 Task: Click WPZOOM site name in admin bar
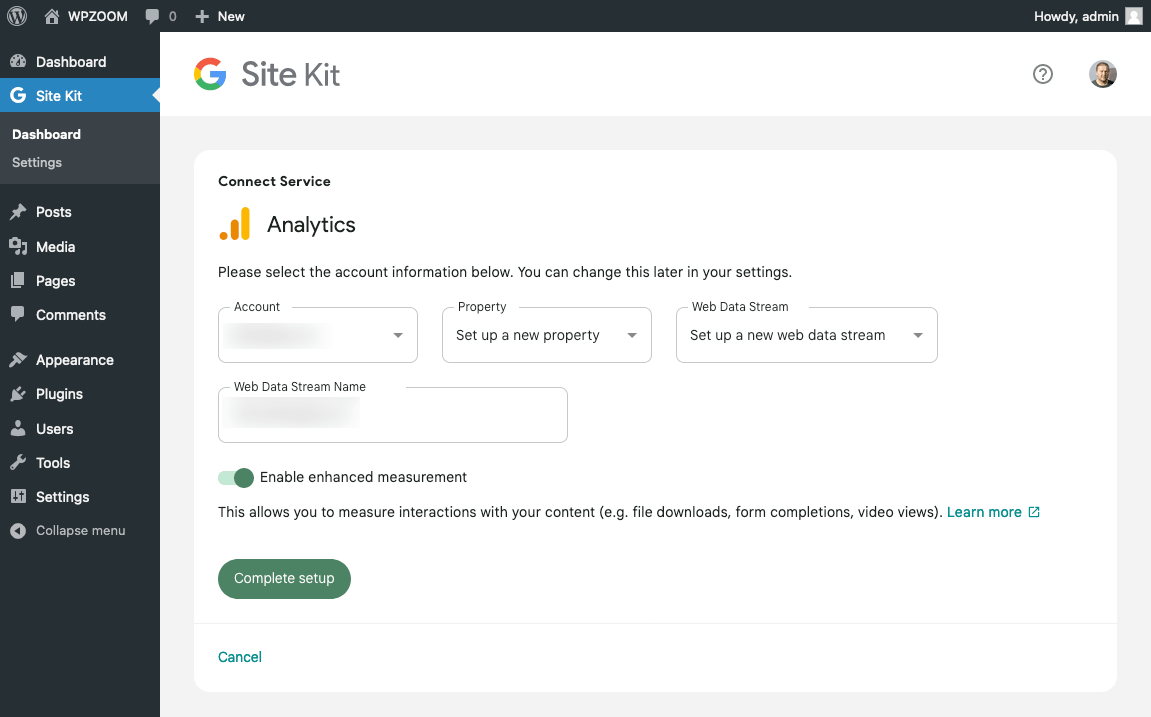pos(98,16)
